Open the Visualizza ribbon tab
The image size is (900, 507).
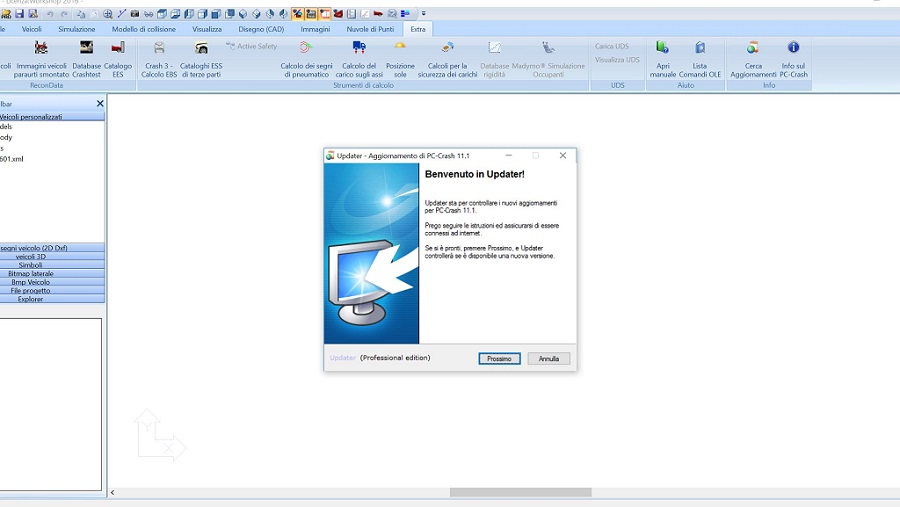point(207,29)
